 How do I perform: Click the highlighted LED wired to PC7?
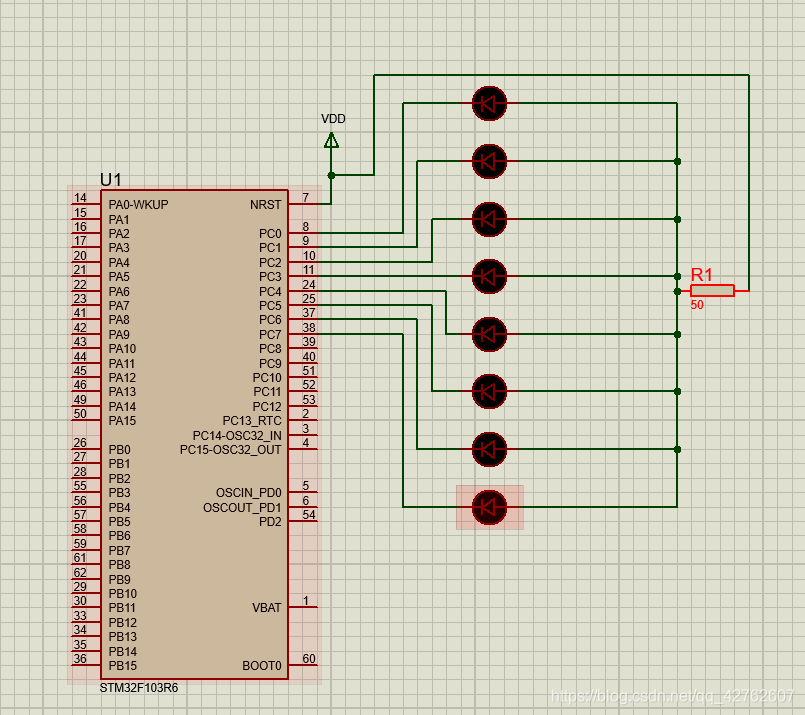click(489, 508)
